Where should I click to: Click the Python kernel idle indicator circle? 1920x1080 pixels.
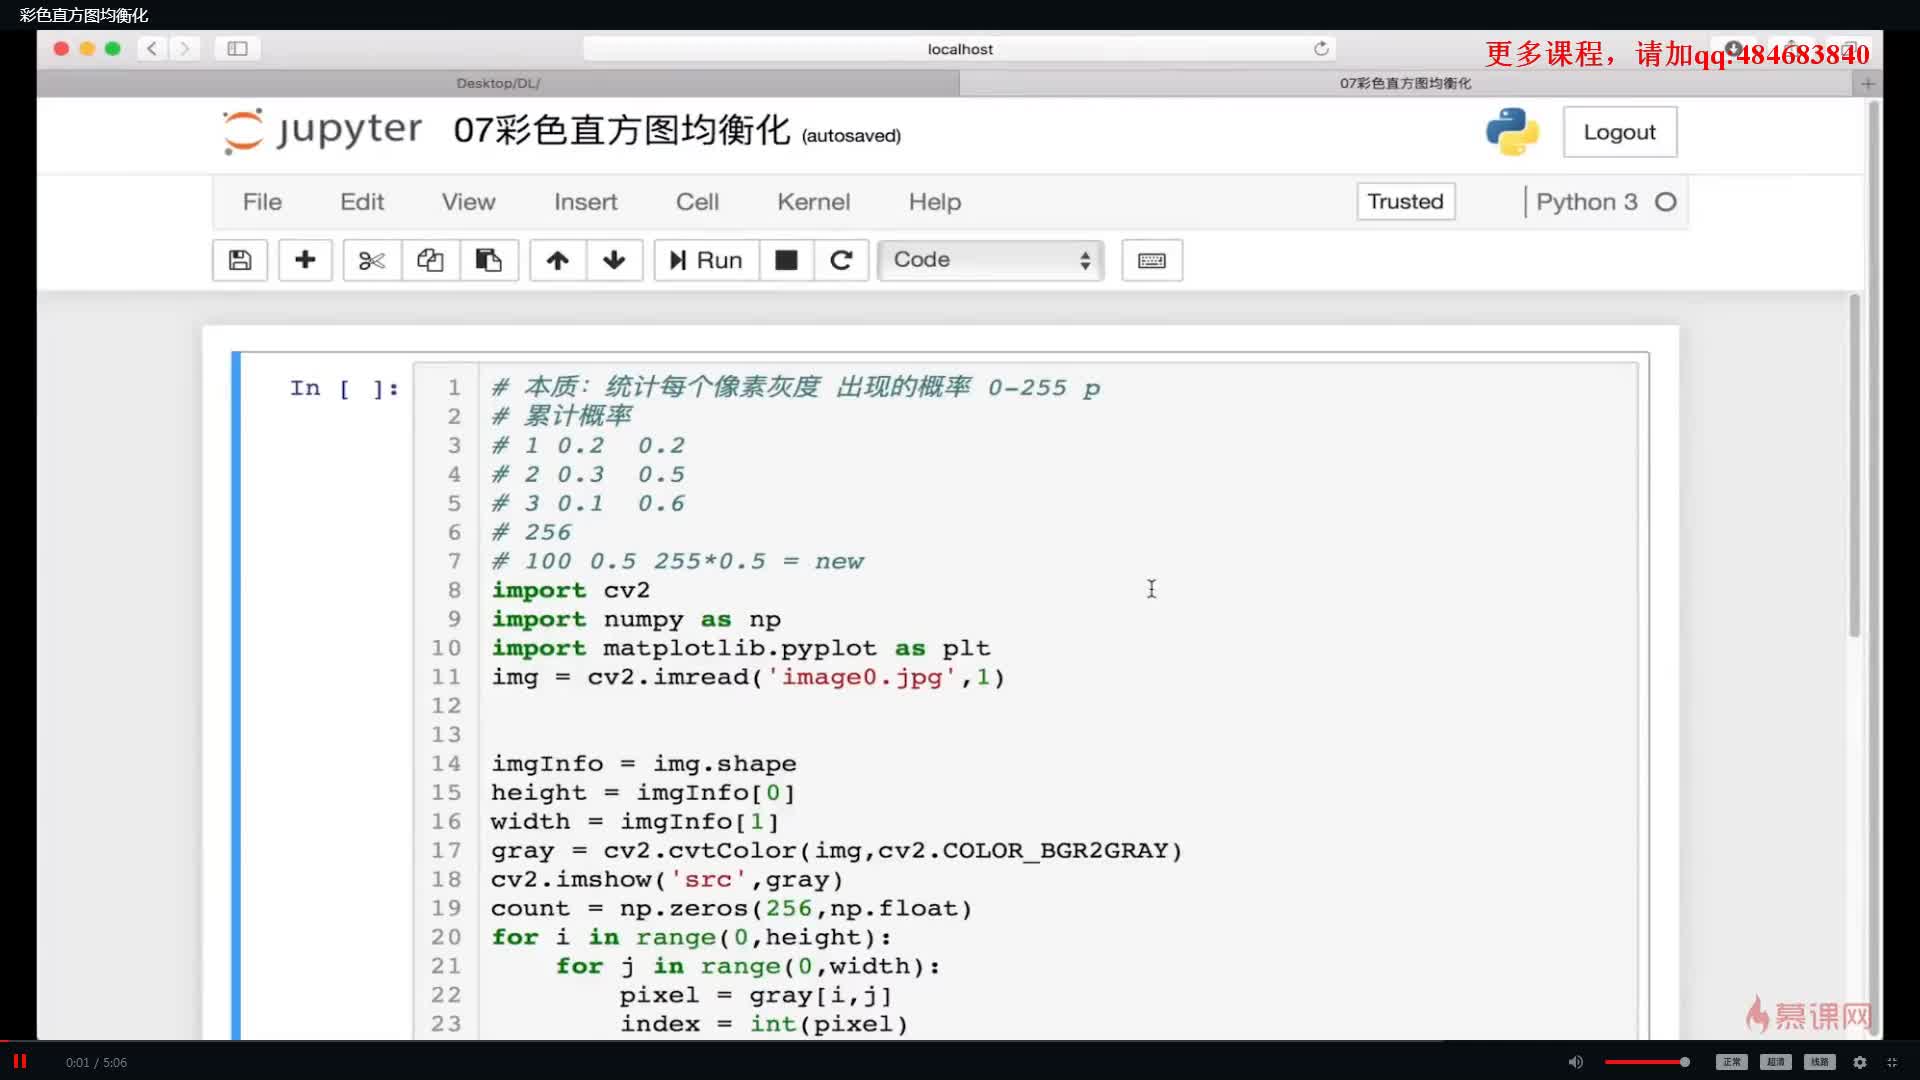point(1665,202)
